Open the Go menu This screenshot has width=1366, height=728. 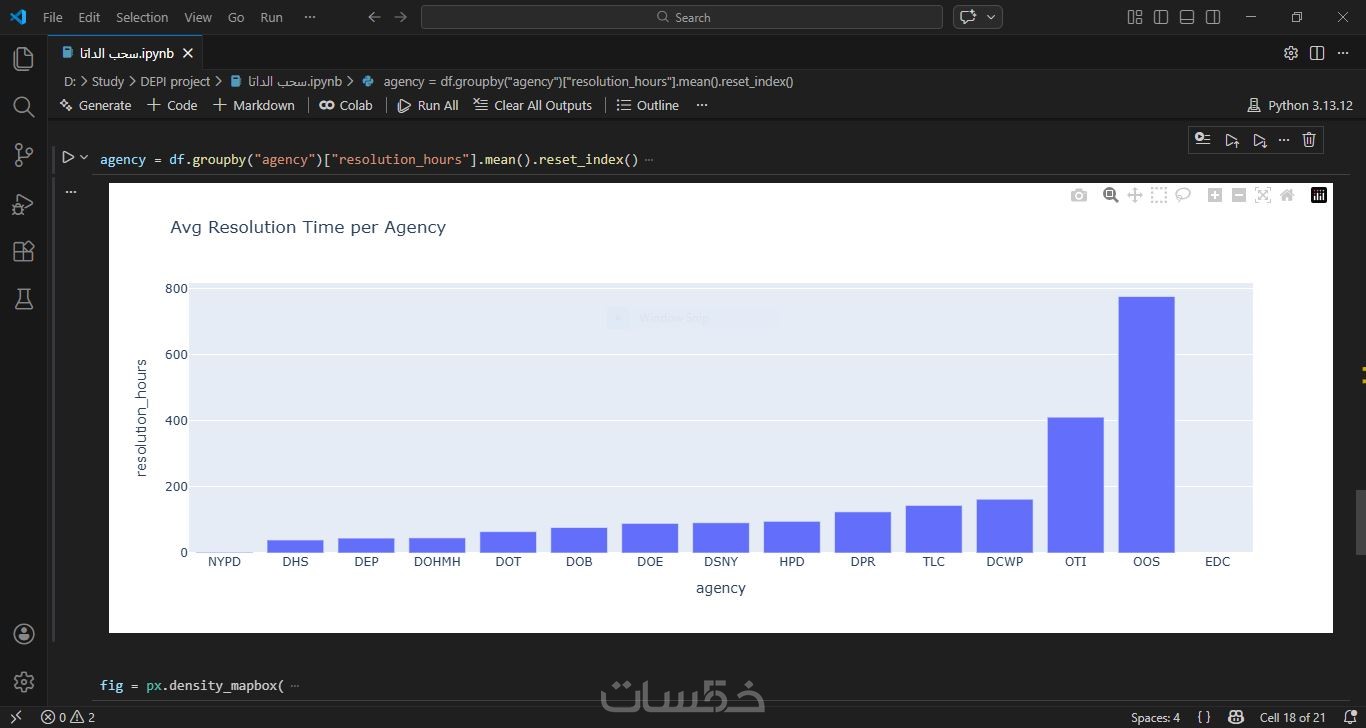pyautogui.click(x=236, y=17)
